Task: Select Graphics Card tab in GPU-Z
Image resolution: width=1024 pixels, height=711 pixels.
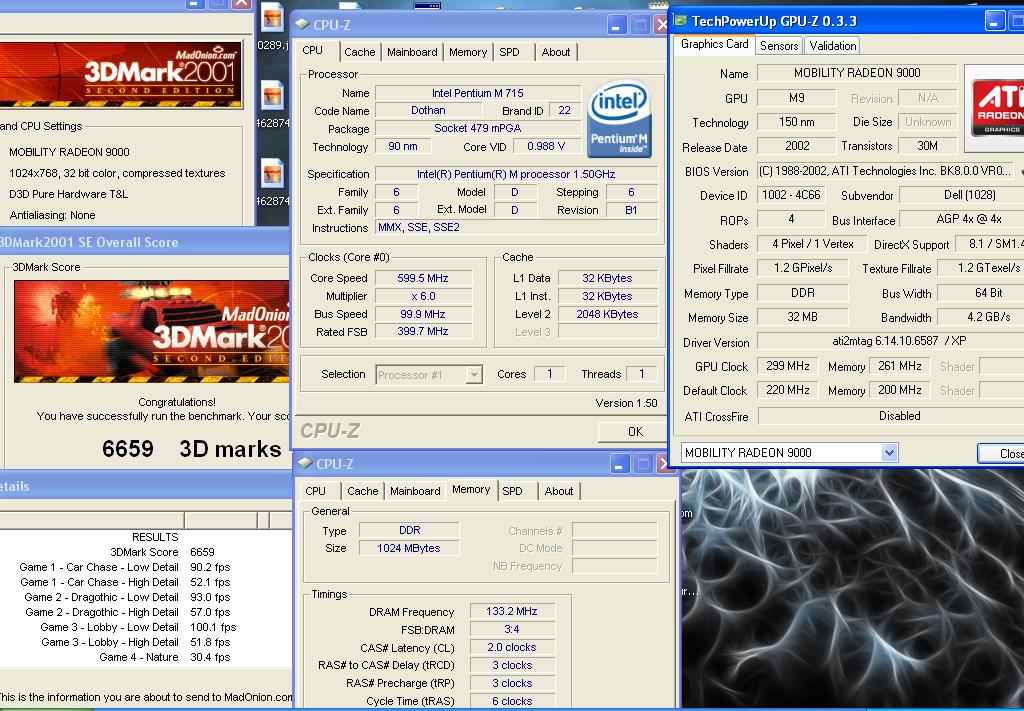Action: point(714,44)
